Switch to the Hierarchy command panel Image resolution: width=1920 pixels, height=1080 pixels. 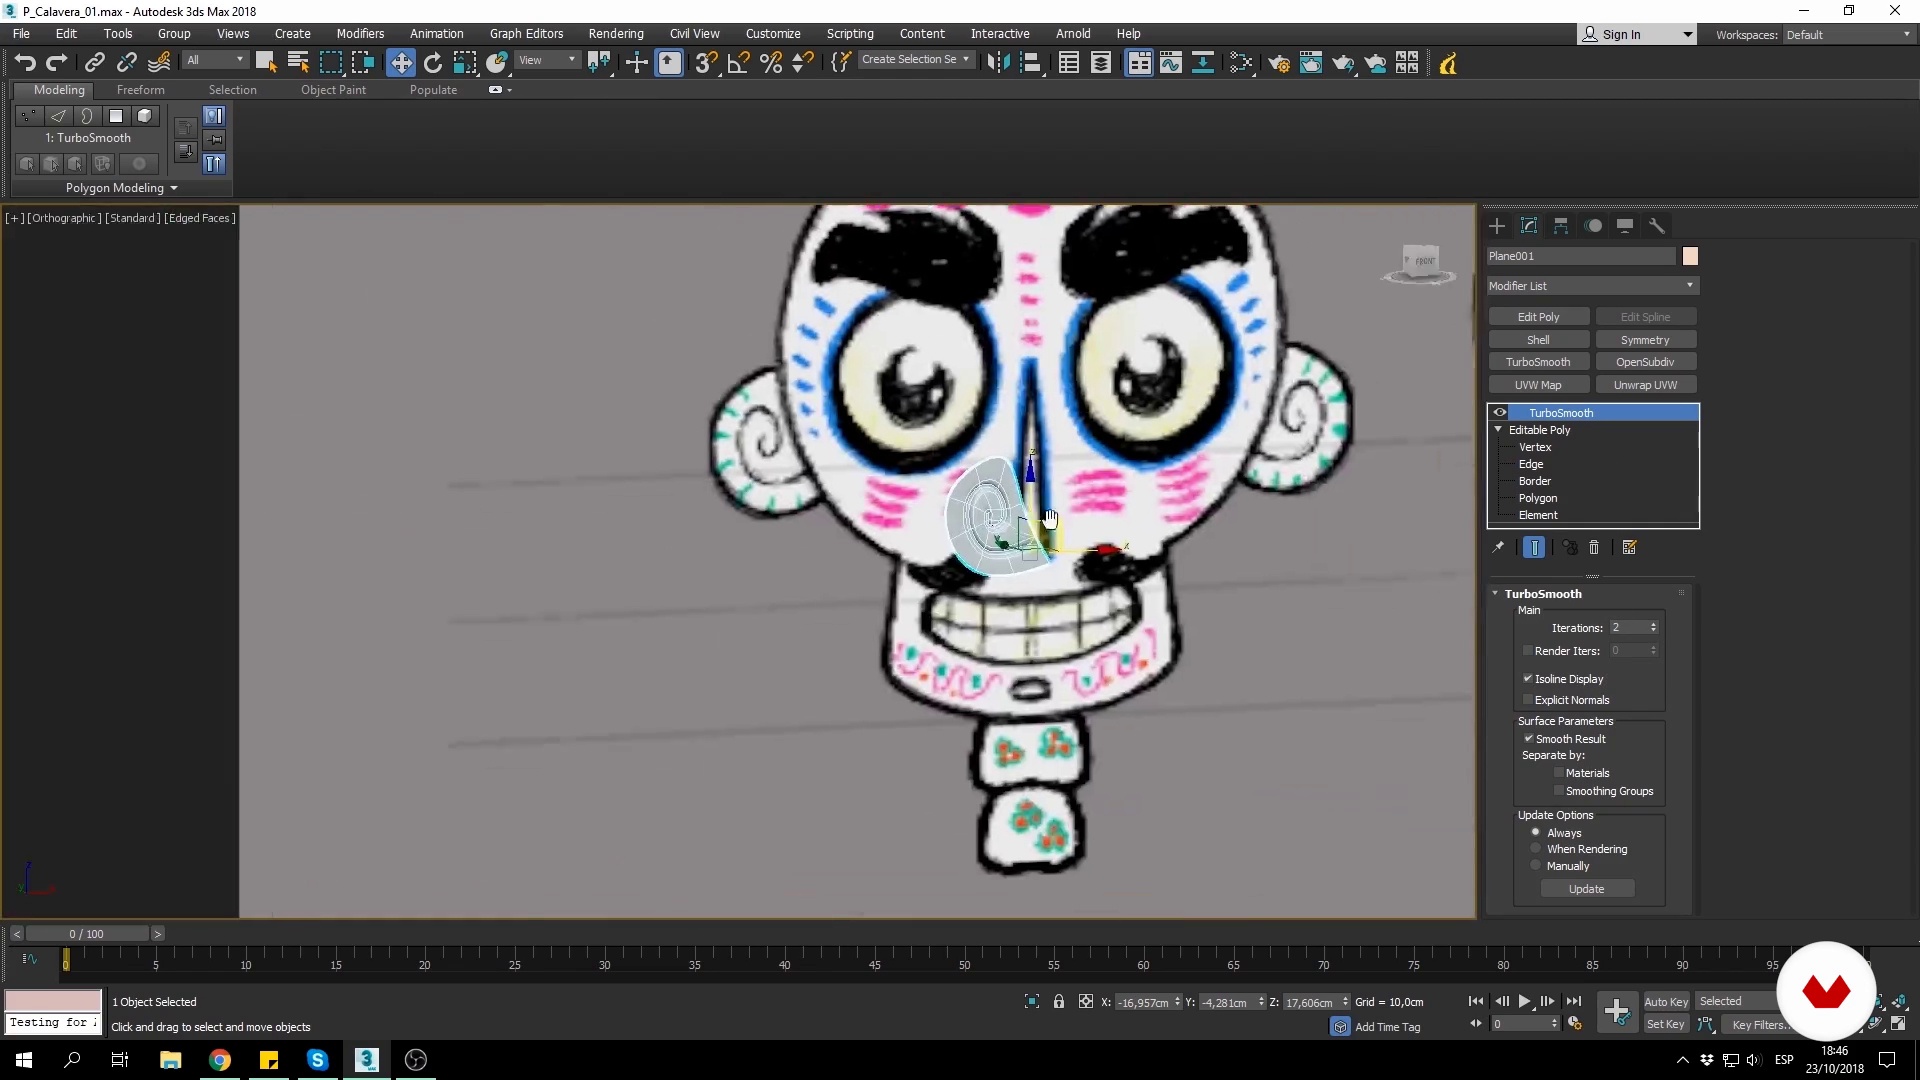pos(1561,226)
